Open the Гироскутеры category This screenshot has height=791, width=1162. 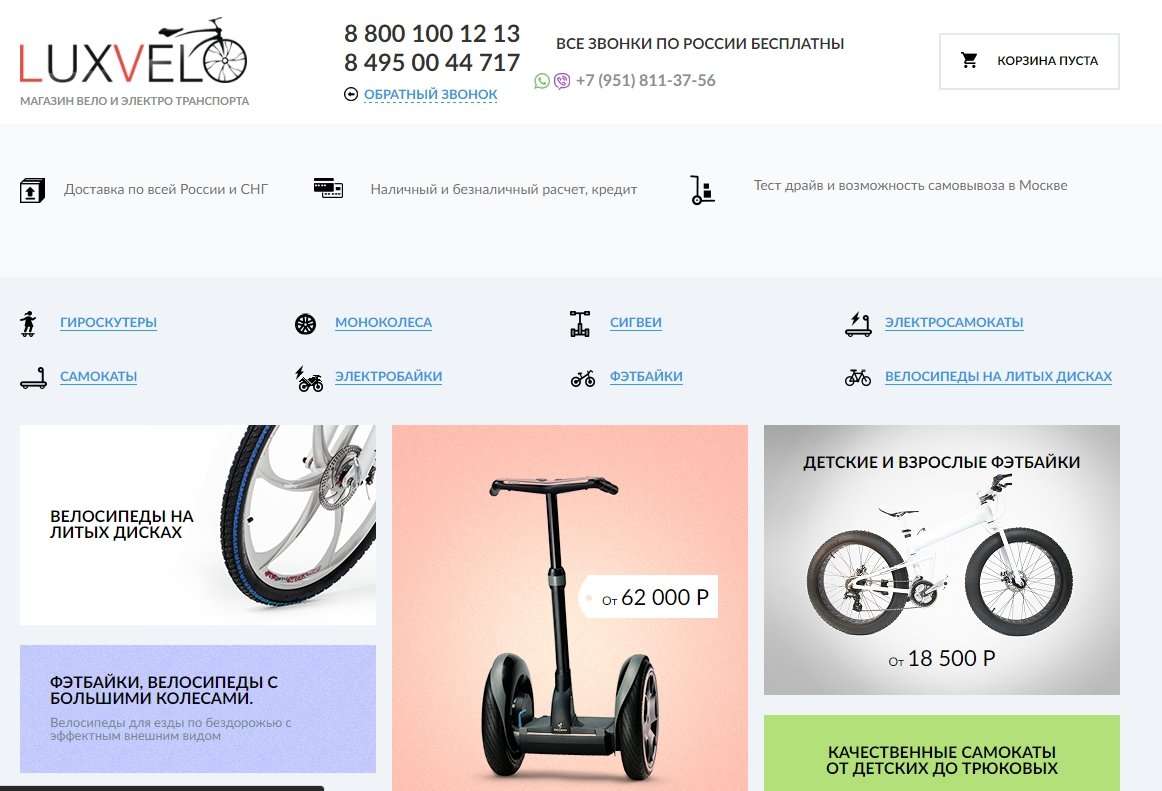click(x=108, y=322)
